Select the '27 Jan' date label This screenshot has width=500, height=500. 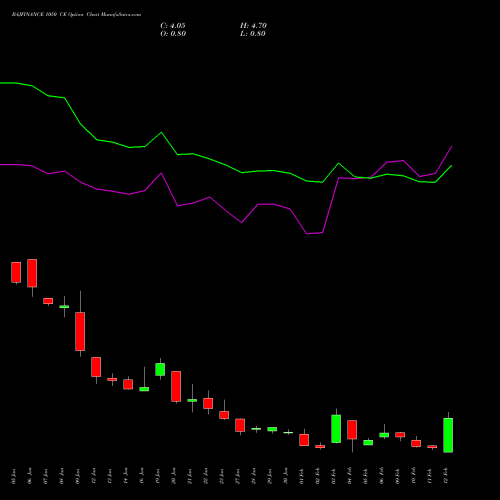[238, 476]
